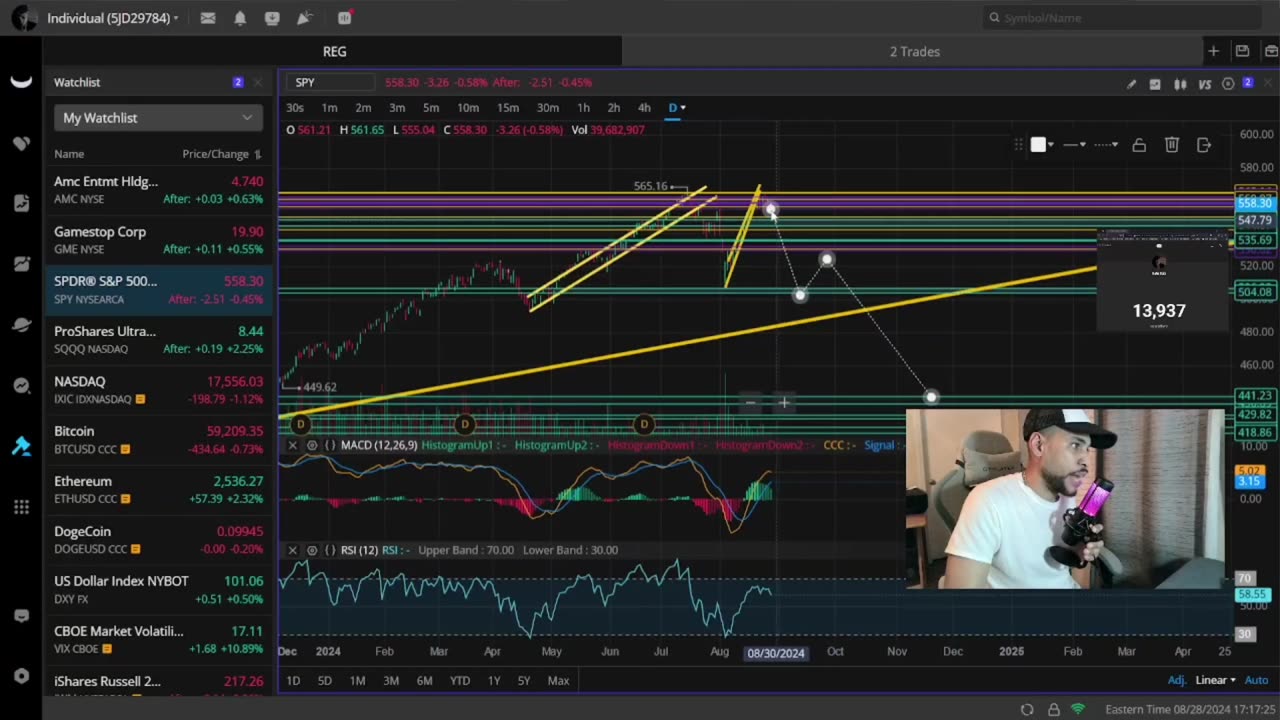Click the SPY symbol field in chart
1280x720 pixels.
point(333,83)
